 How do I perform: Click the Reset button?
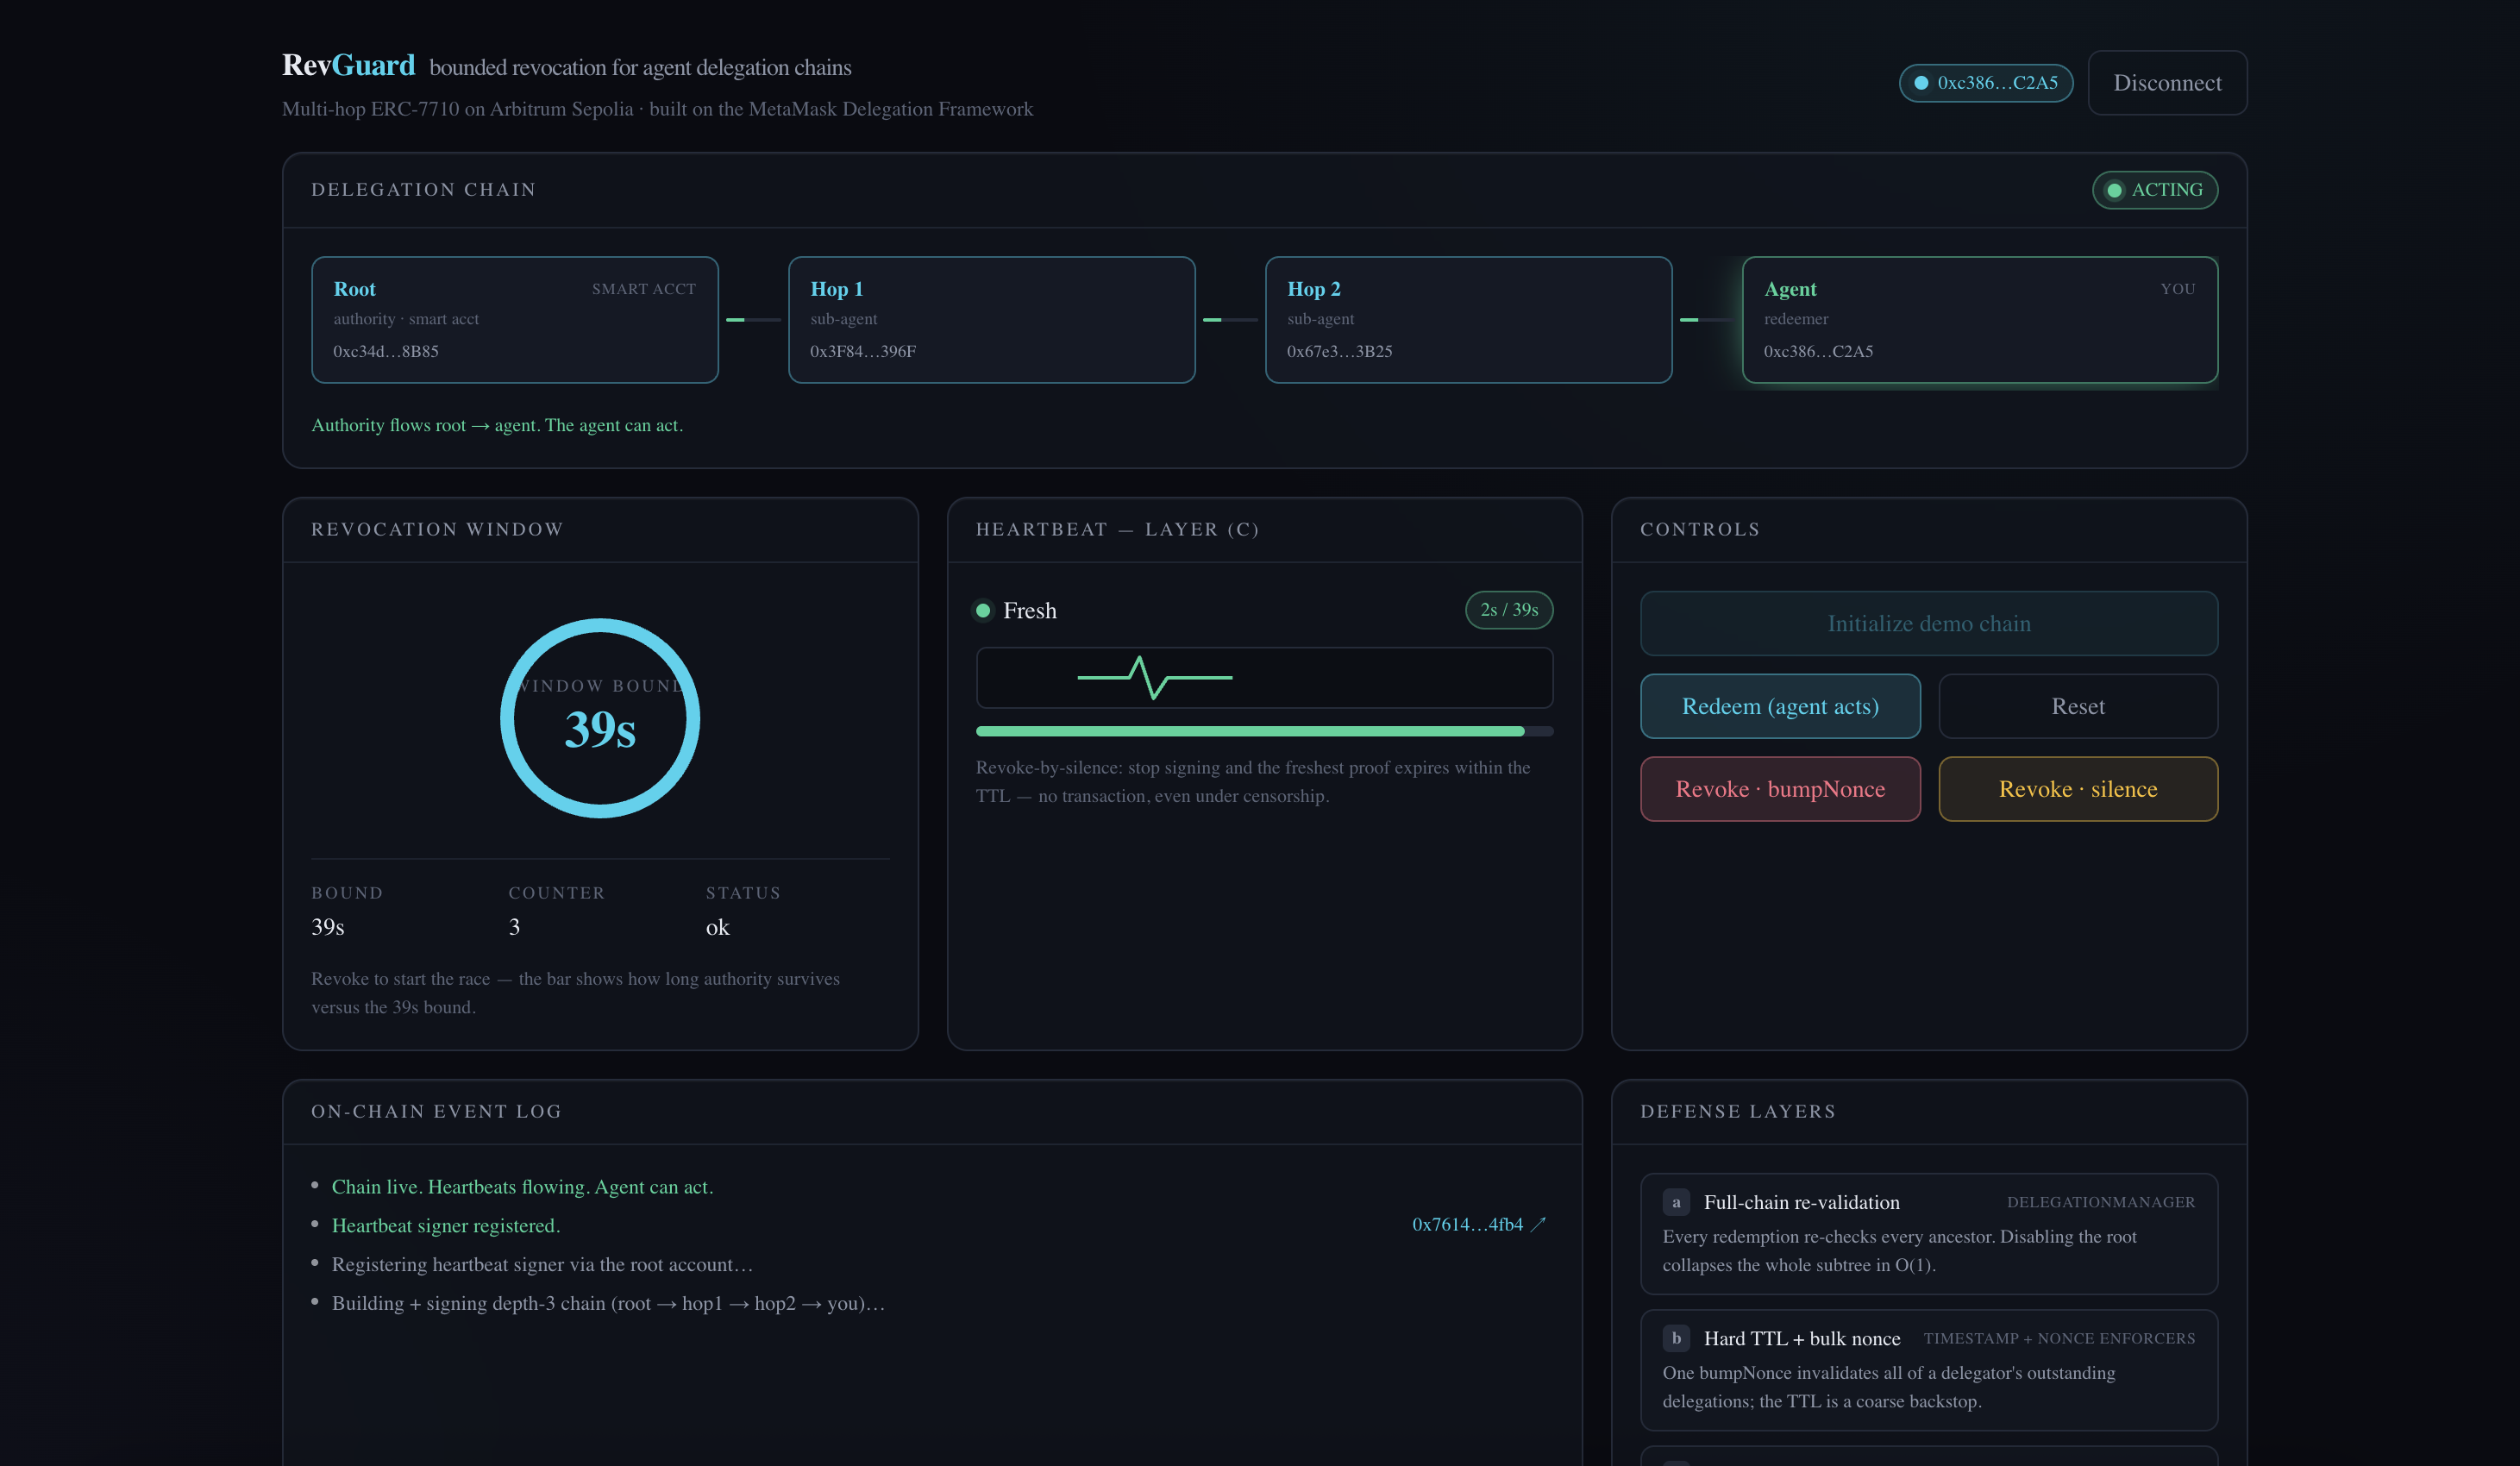pos(2078,706)
